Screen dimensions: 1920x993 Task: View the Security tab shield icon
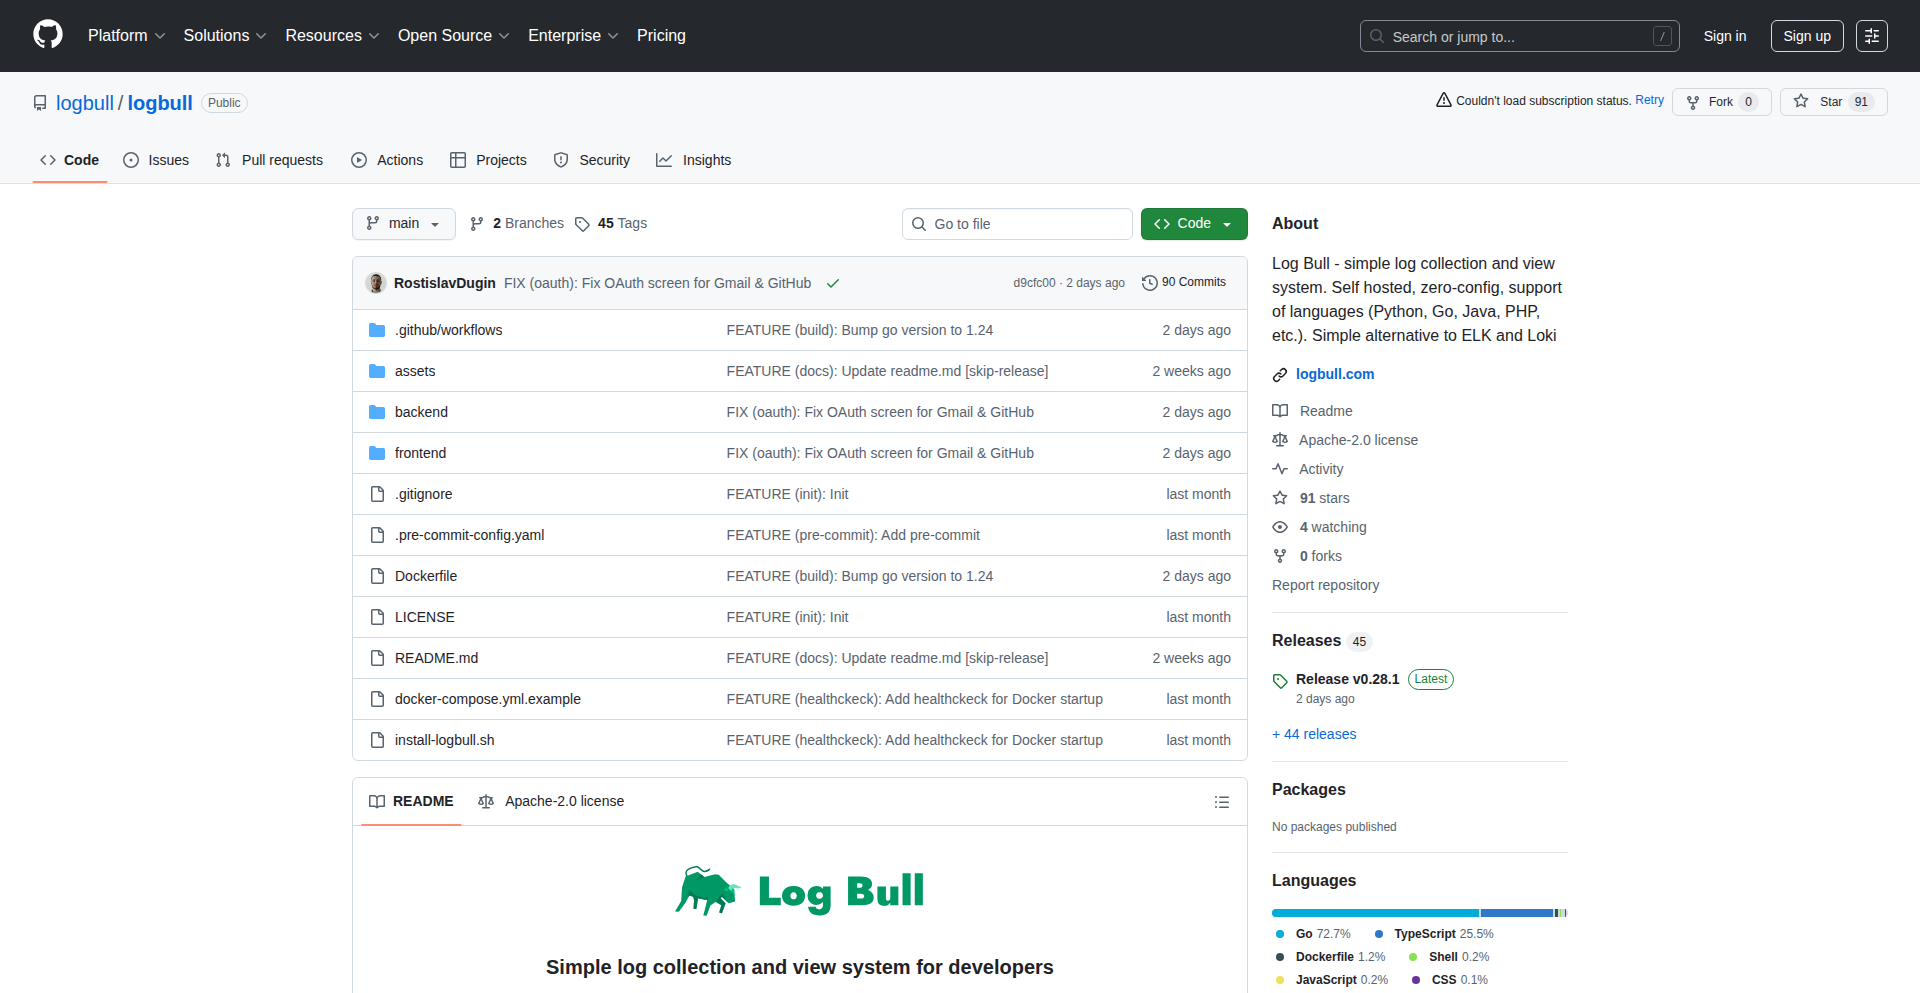point(561,160)
